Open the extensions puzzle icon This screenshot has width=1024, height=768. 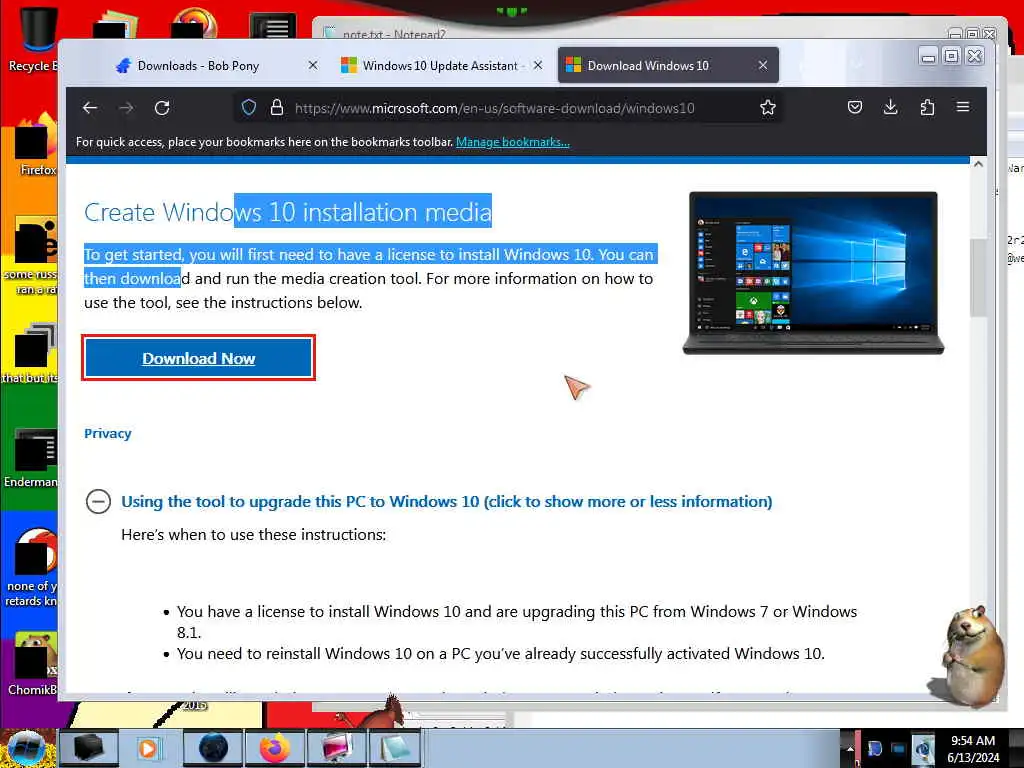point(927,107)
